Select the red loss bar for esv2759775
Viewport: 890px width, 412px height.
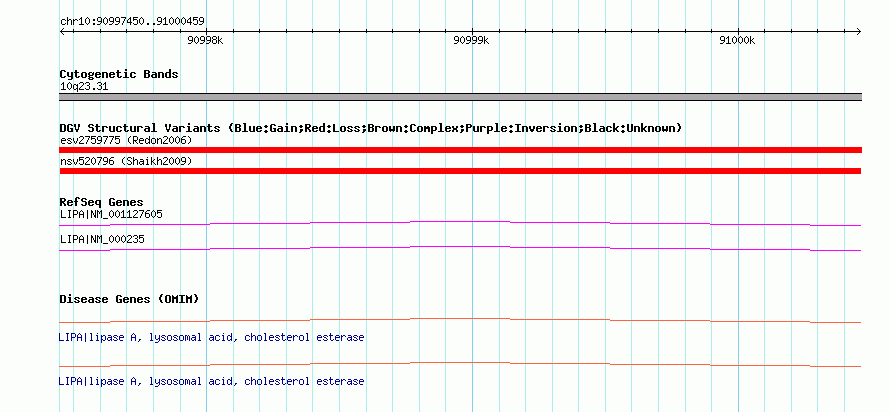tap(460, 150)
